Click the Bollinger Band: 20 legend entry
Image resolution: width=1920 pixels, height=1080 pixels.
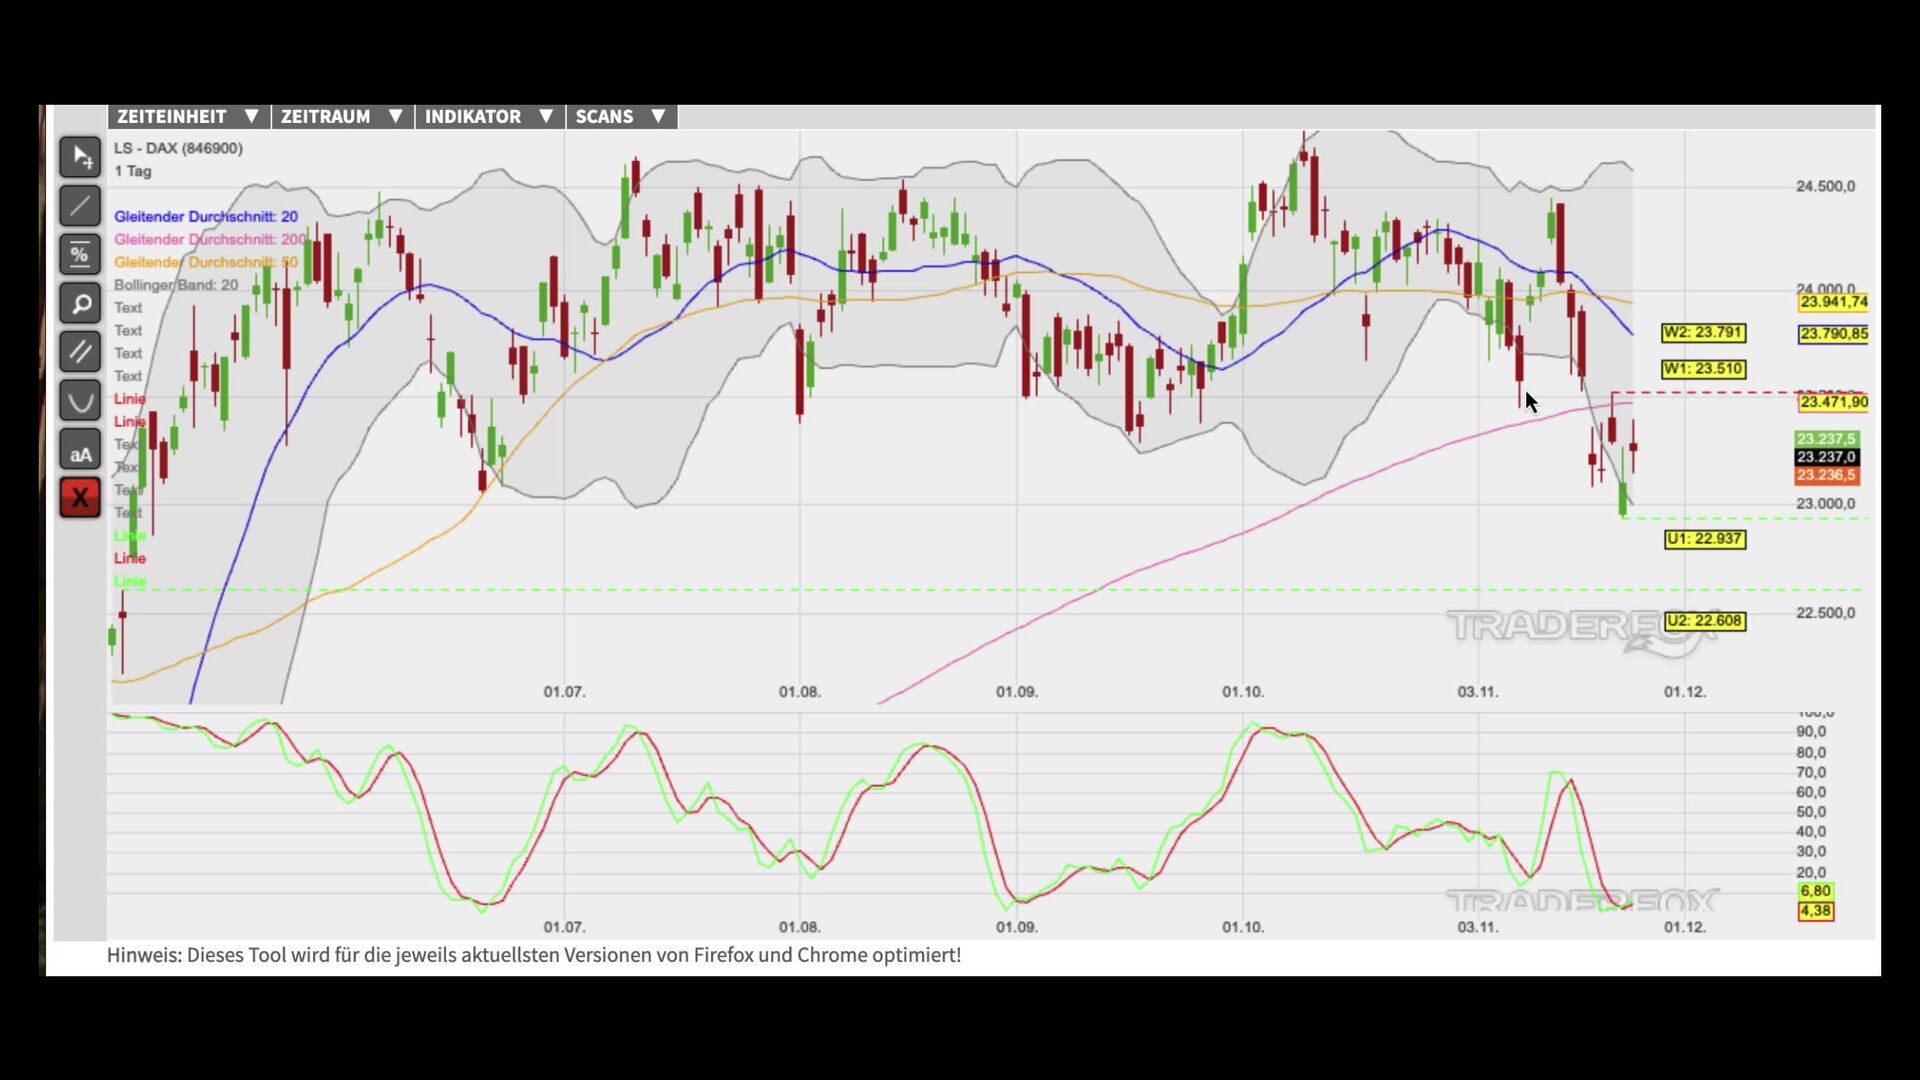point(176,285)
